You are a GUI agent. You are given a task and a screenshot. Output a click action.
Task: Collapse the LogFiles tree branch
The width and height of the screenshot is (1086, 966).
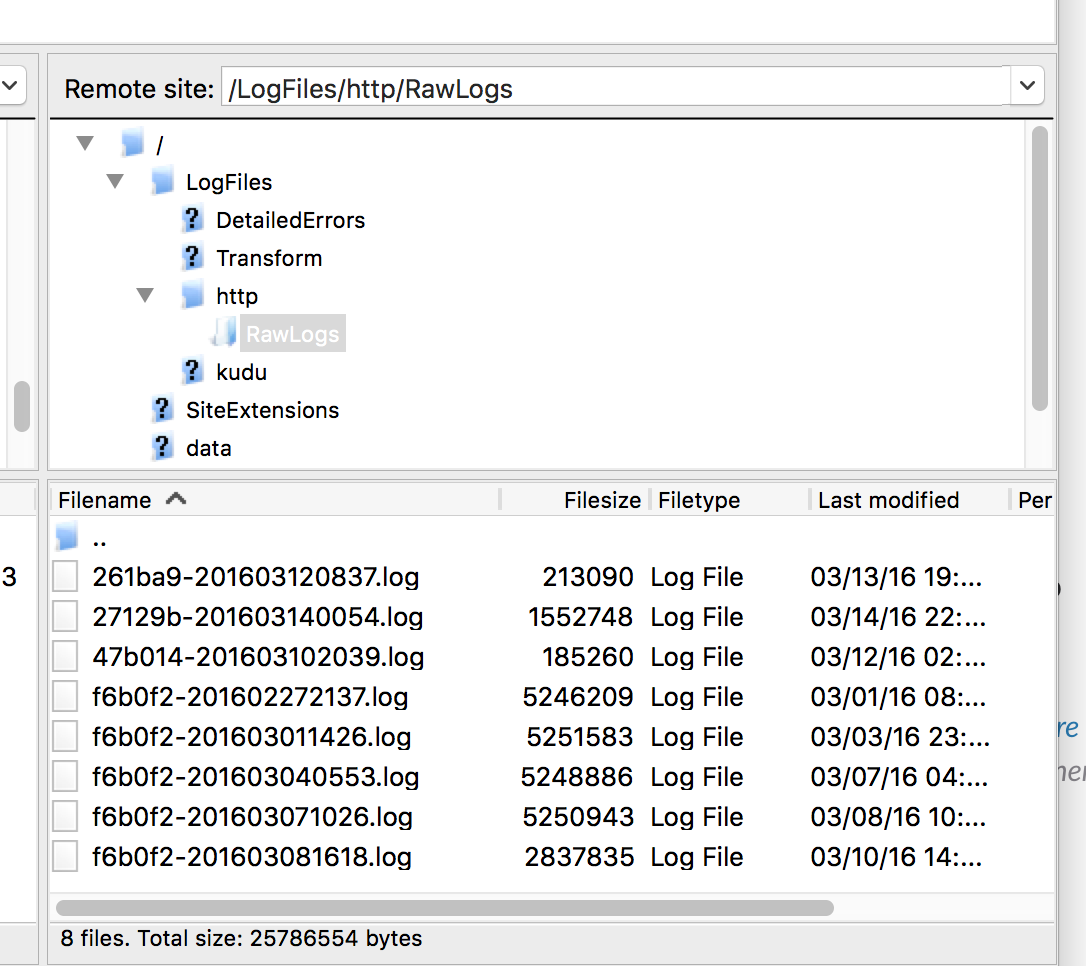coord(115,181)
